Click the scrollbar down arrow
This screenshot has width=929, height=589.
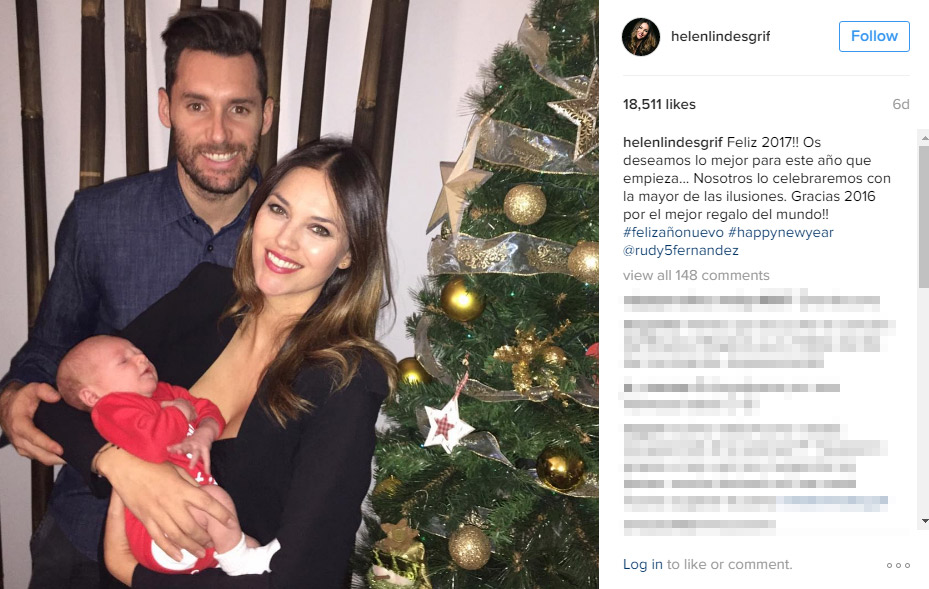click(924, 521)
